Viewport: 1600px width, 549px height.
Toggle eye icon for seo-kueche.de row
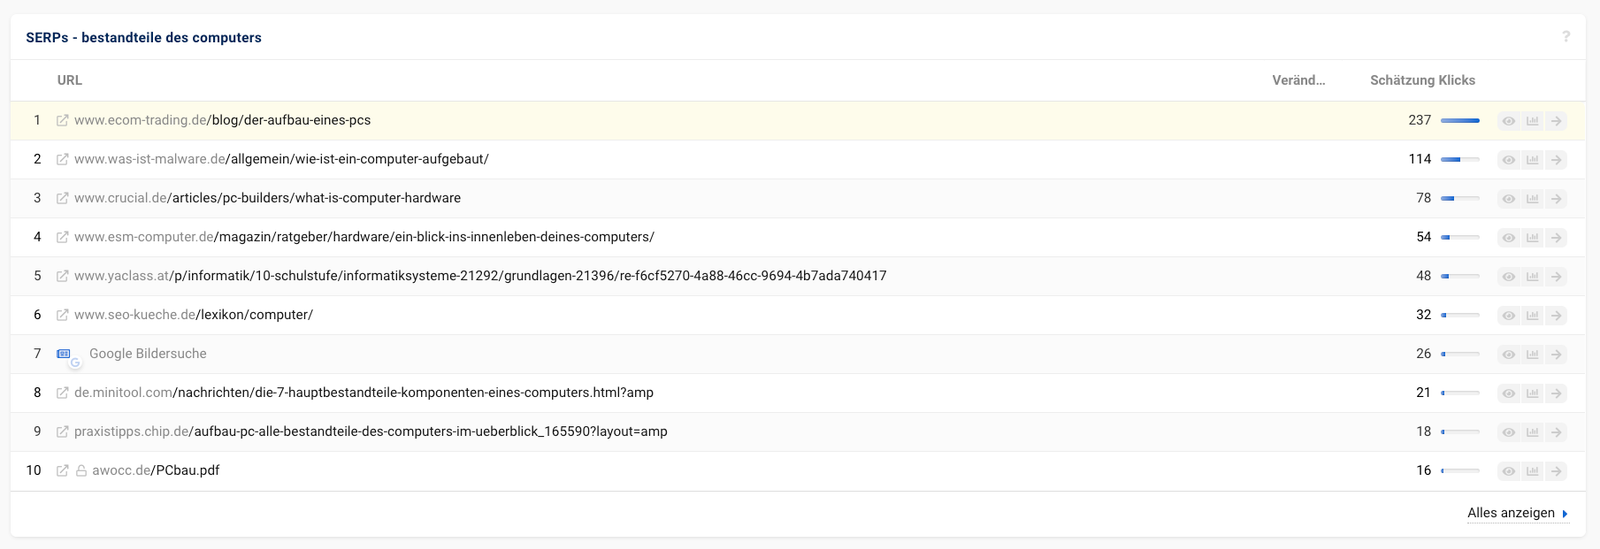(x=1508, y=316)
